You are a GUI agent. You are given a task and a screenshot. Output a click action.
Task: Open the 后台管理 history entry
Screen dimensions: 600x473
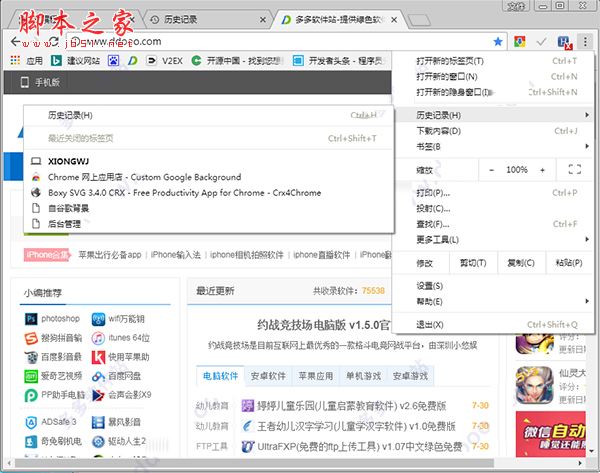(209, 224)
